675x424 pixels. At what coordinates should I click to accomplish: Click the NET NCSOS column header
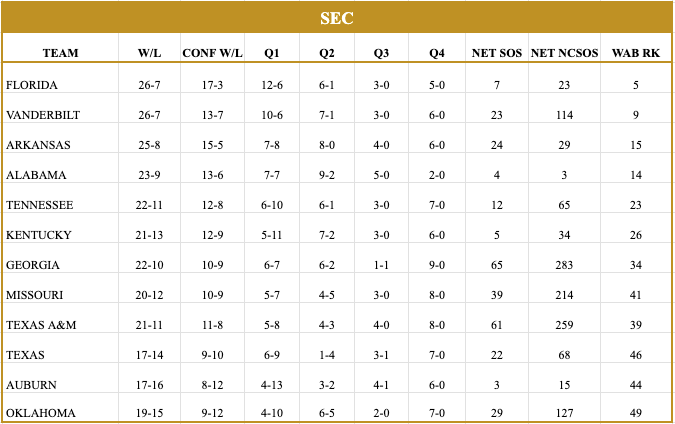pyautogui.click(x=565, y=52)
